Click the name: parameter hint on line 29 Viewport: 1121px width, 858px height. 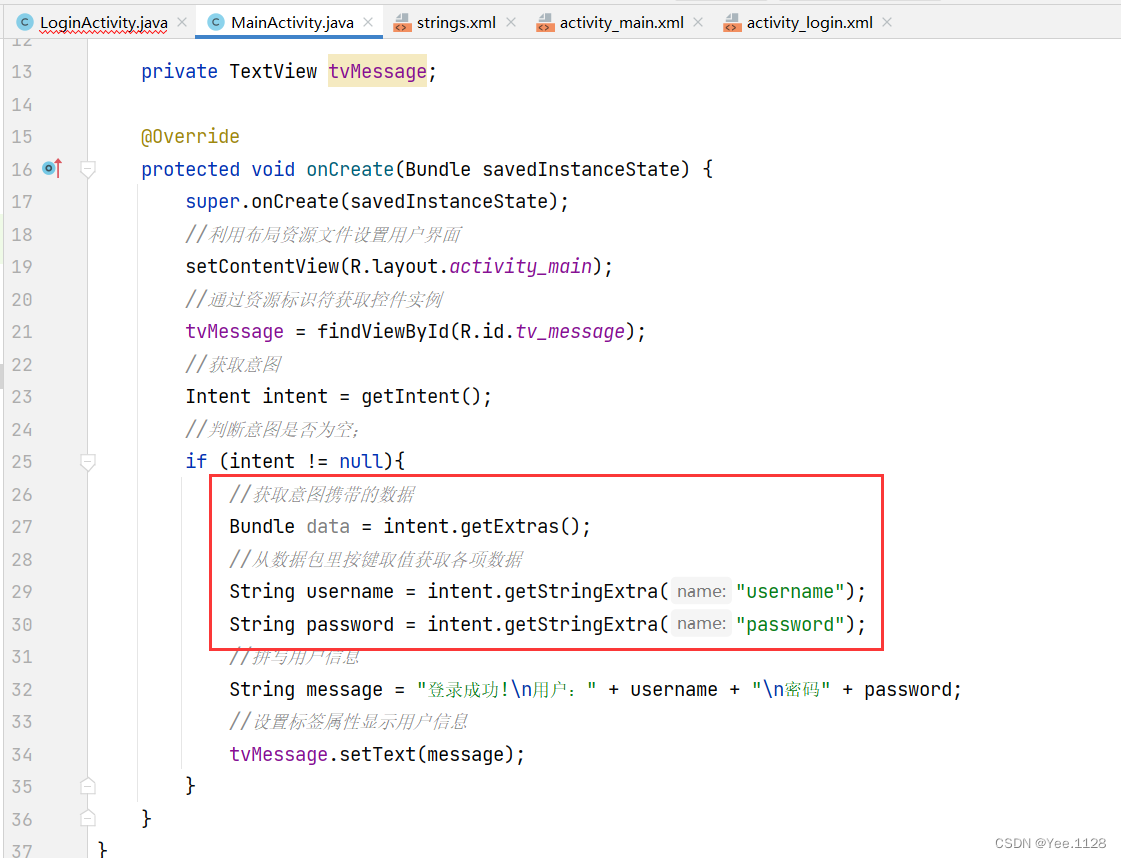701,592
